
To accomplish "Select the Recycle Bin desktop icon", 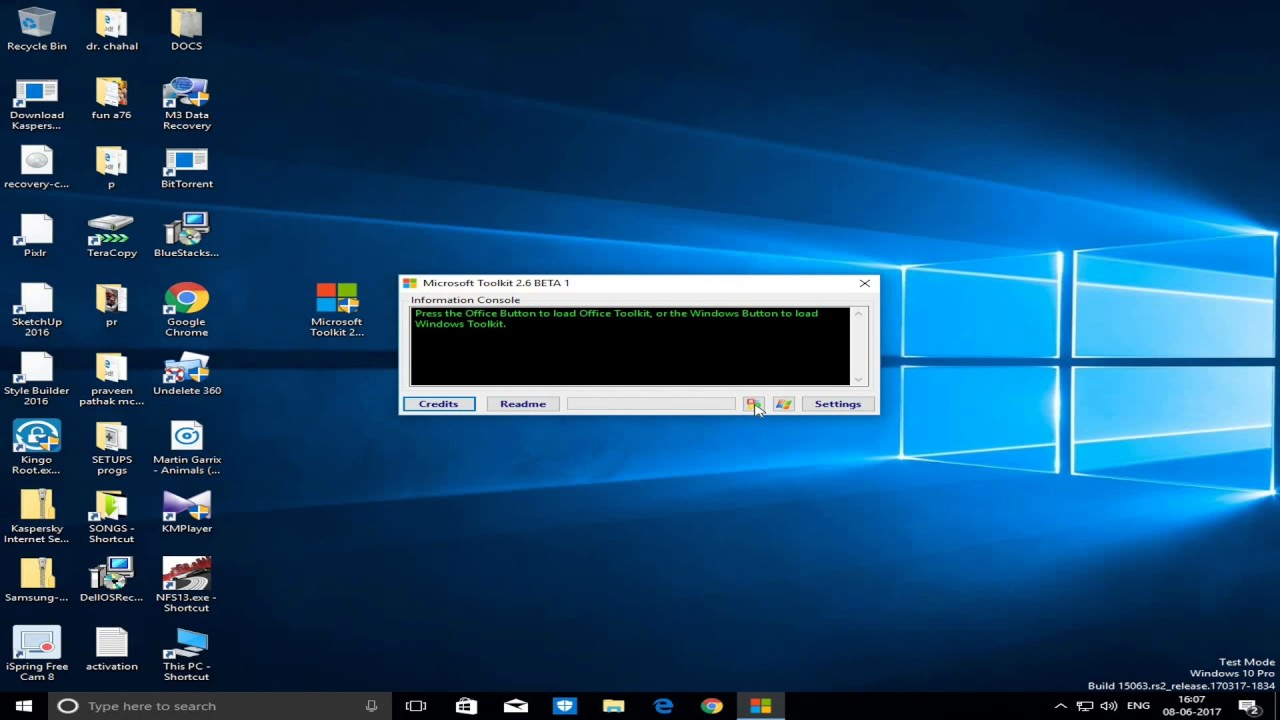I will coord(37,29).
